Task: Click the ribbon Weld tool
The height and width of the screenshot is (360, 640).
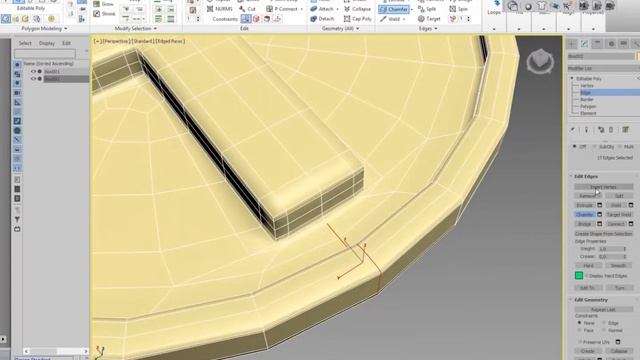Action: pyautogui.click(x=390, y=19)
